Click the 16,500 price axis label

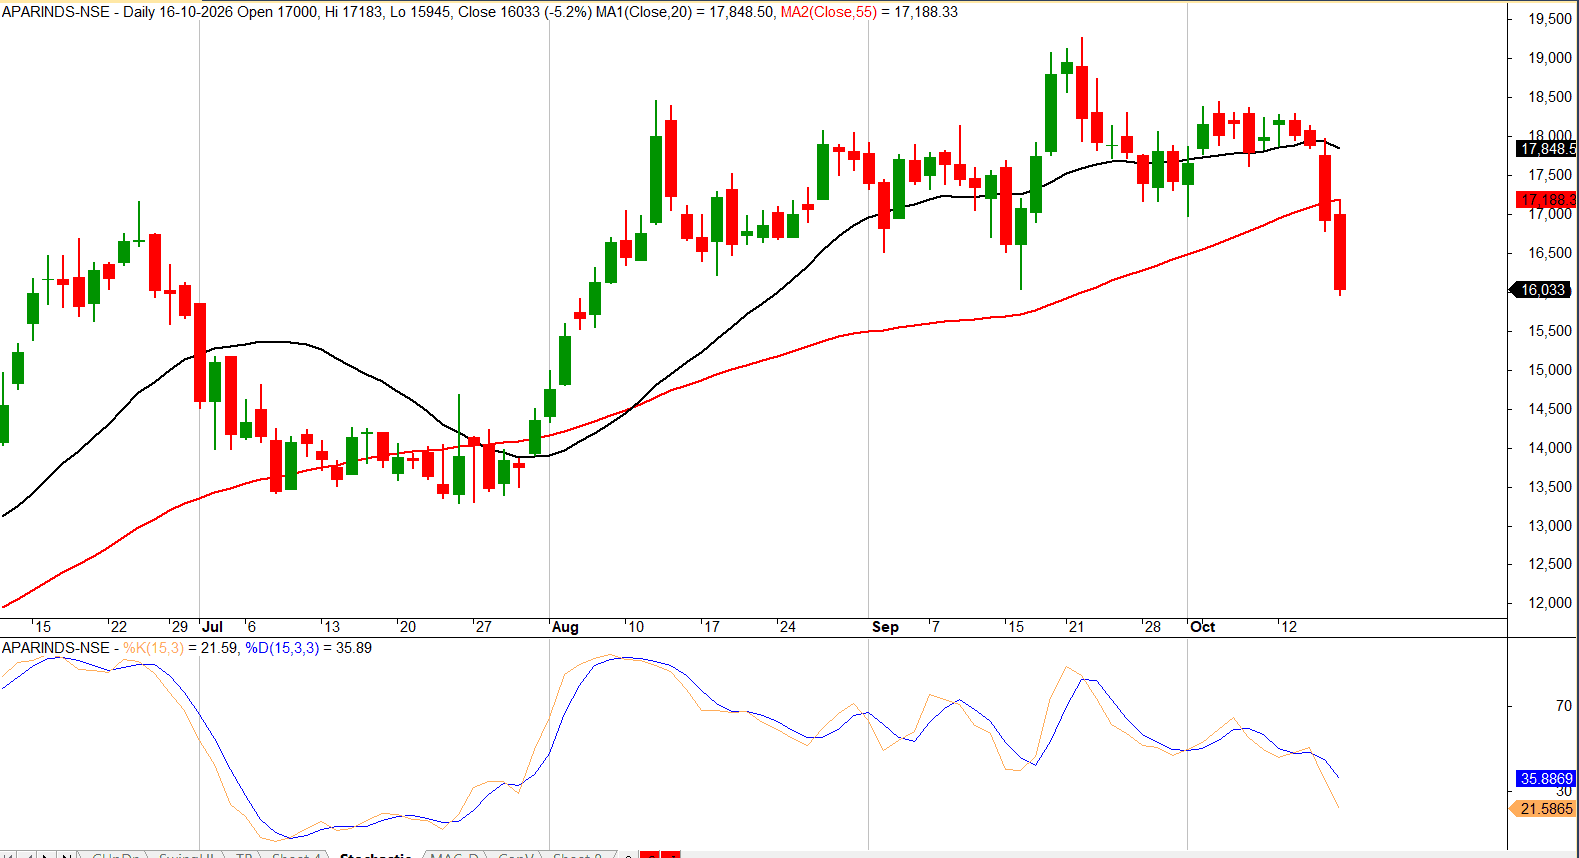(x=1550, y=253)
